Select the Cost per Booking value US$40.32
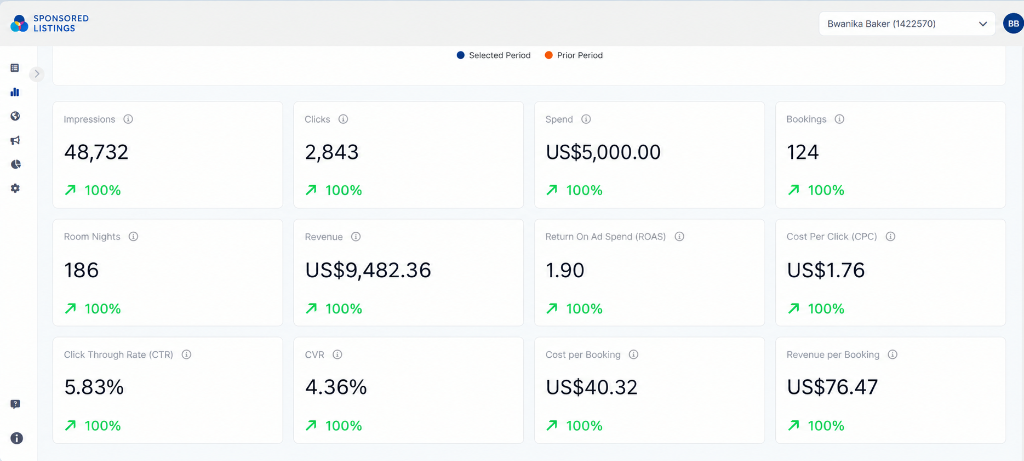This screenshot has height=461, width=1024. click(592, 388)
